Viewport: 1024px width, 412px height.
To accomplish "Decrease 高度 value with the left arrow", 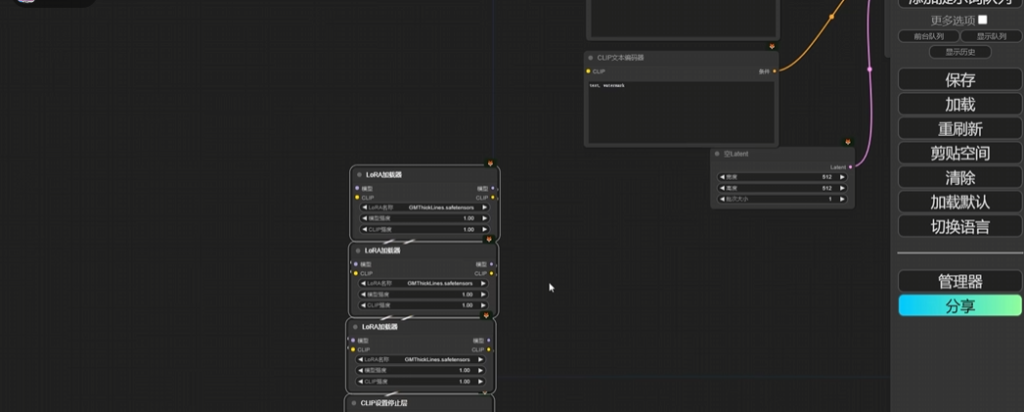I will click(x=722, y=188).
